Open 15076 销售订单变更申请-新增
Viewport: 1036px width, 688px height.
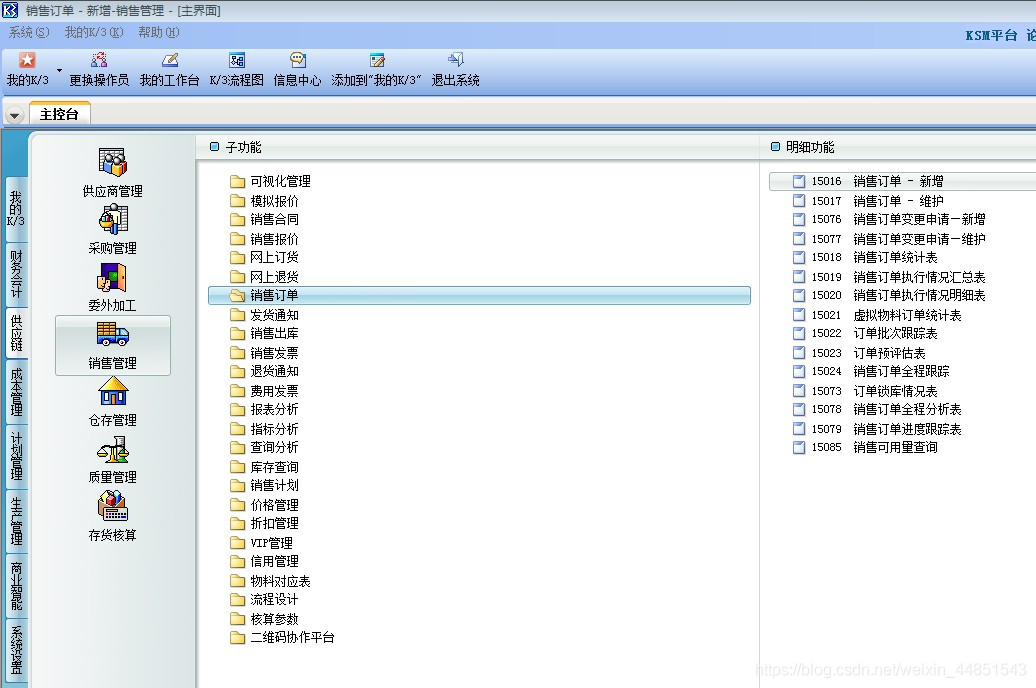tap(889, 219)
